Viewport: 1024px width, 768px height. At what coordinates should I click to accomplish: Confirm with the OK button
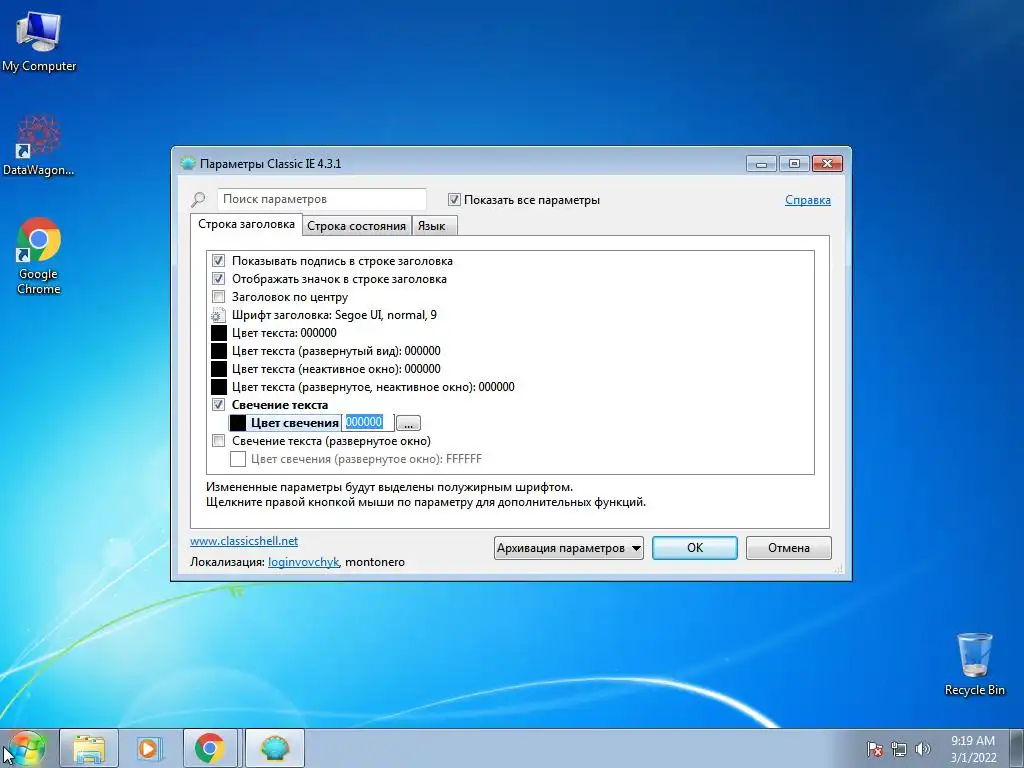coord(695,548)
